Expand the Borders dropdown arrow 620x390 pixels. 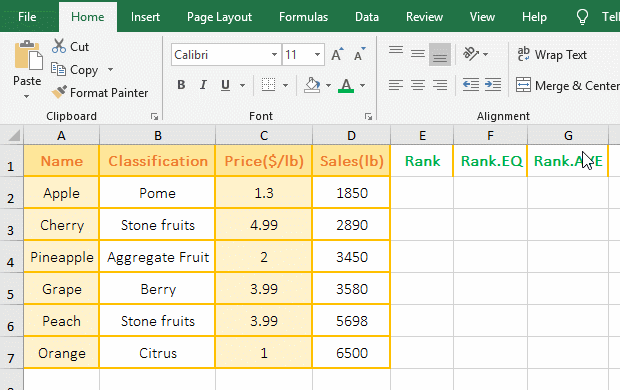point(285,85)
